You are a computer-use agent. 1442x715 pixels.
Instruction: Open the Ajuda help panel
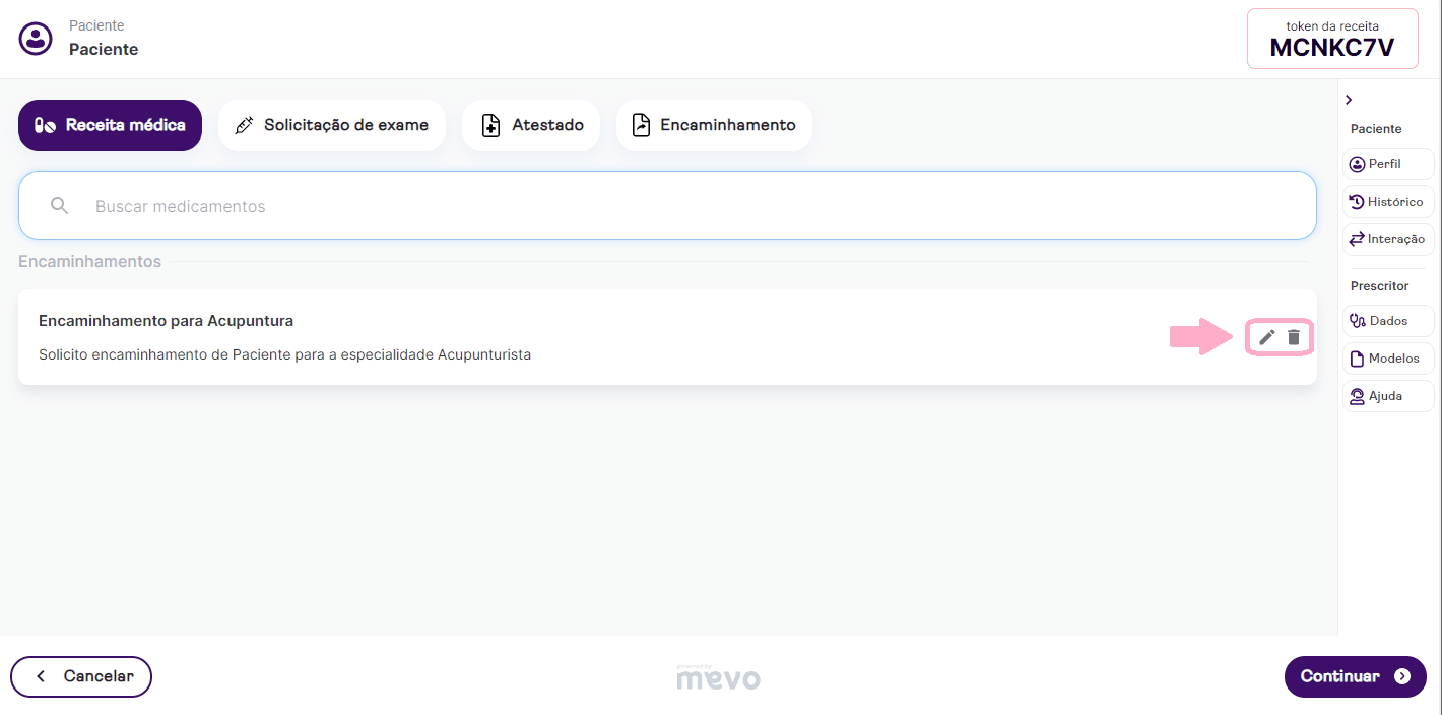tap(1387, 396)
